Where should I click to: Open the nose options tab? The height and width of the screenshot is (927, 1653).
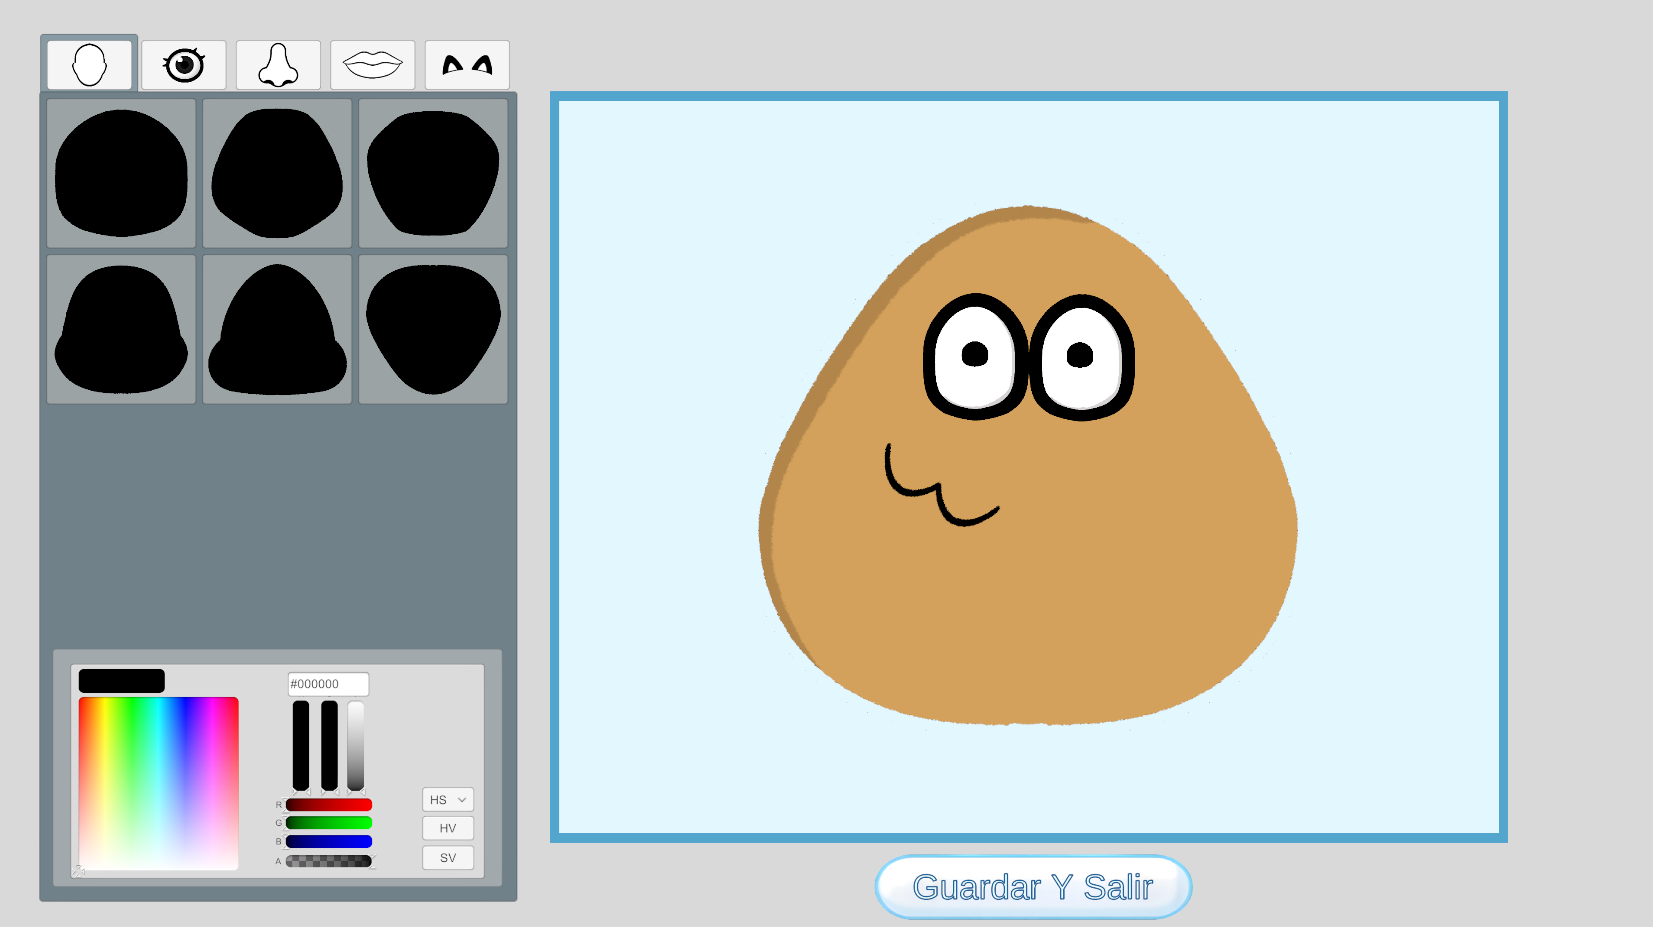[278, 65]
